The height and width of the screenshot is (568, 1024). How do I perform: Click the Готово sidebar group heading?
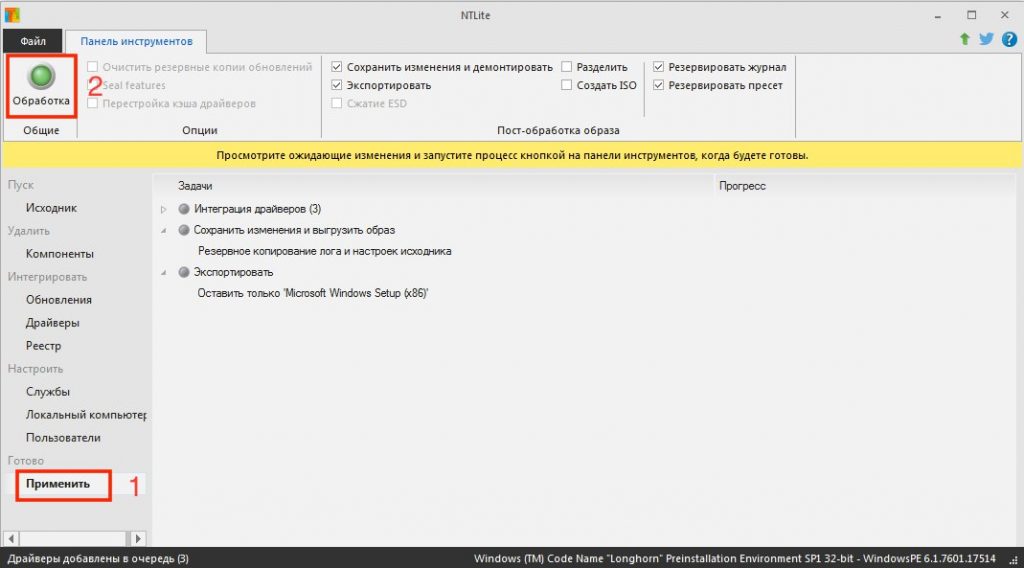tap(25, 461)
